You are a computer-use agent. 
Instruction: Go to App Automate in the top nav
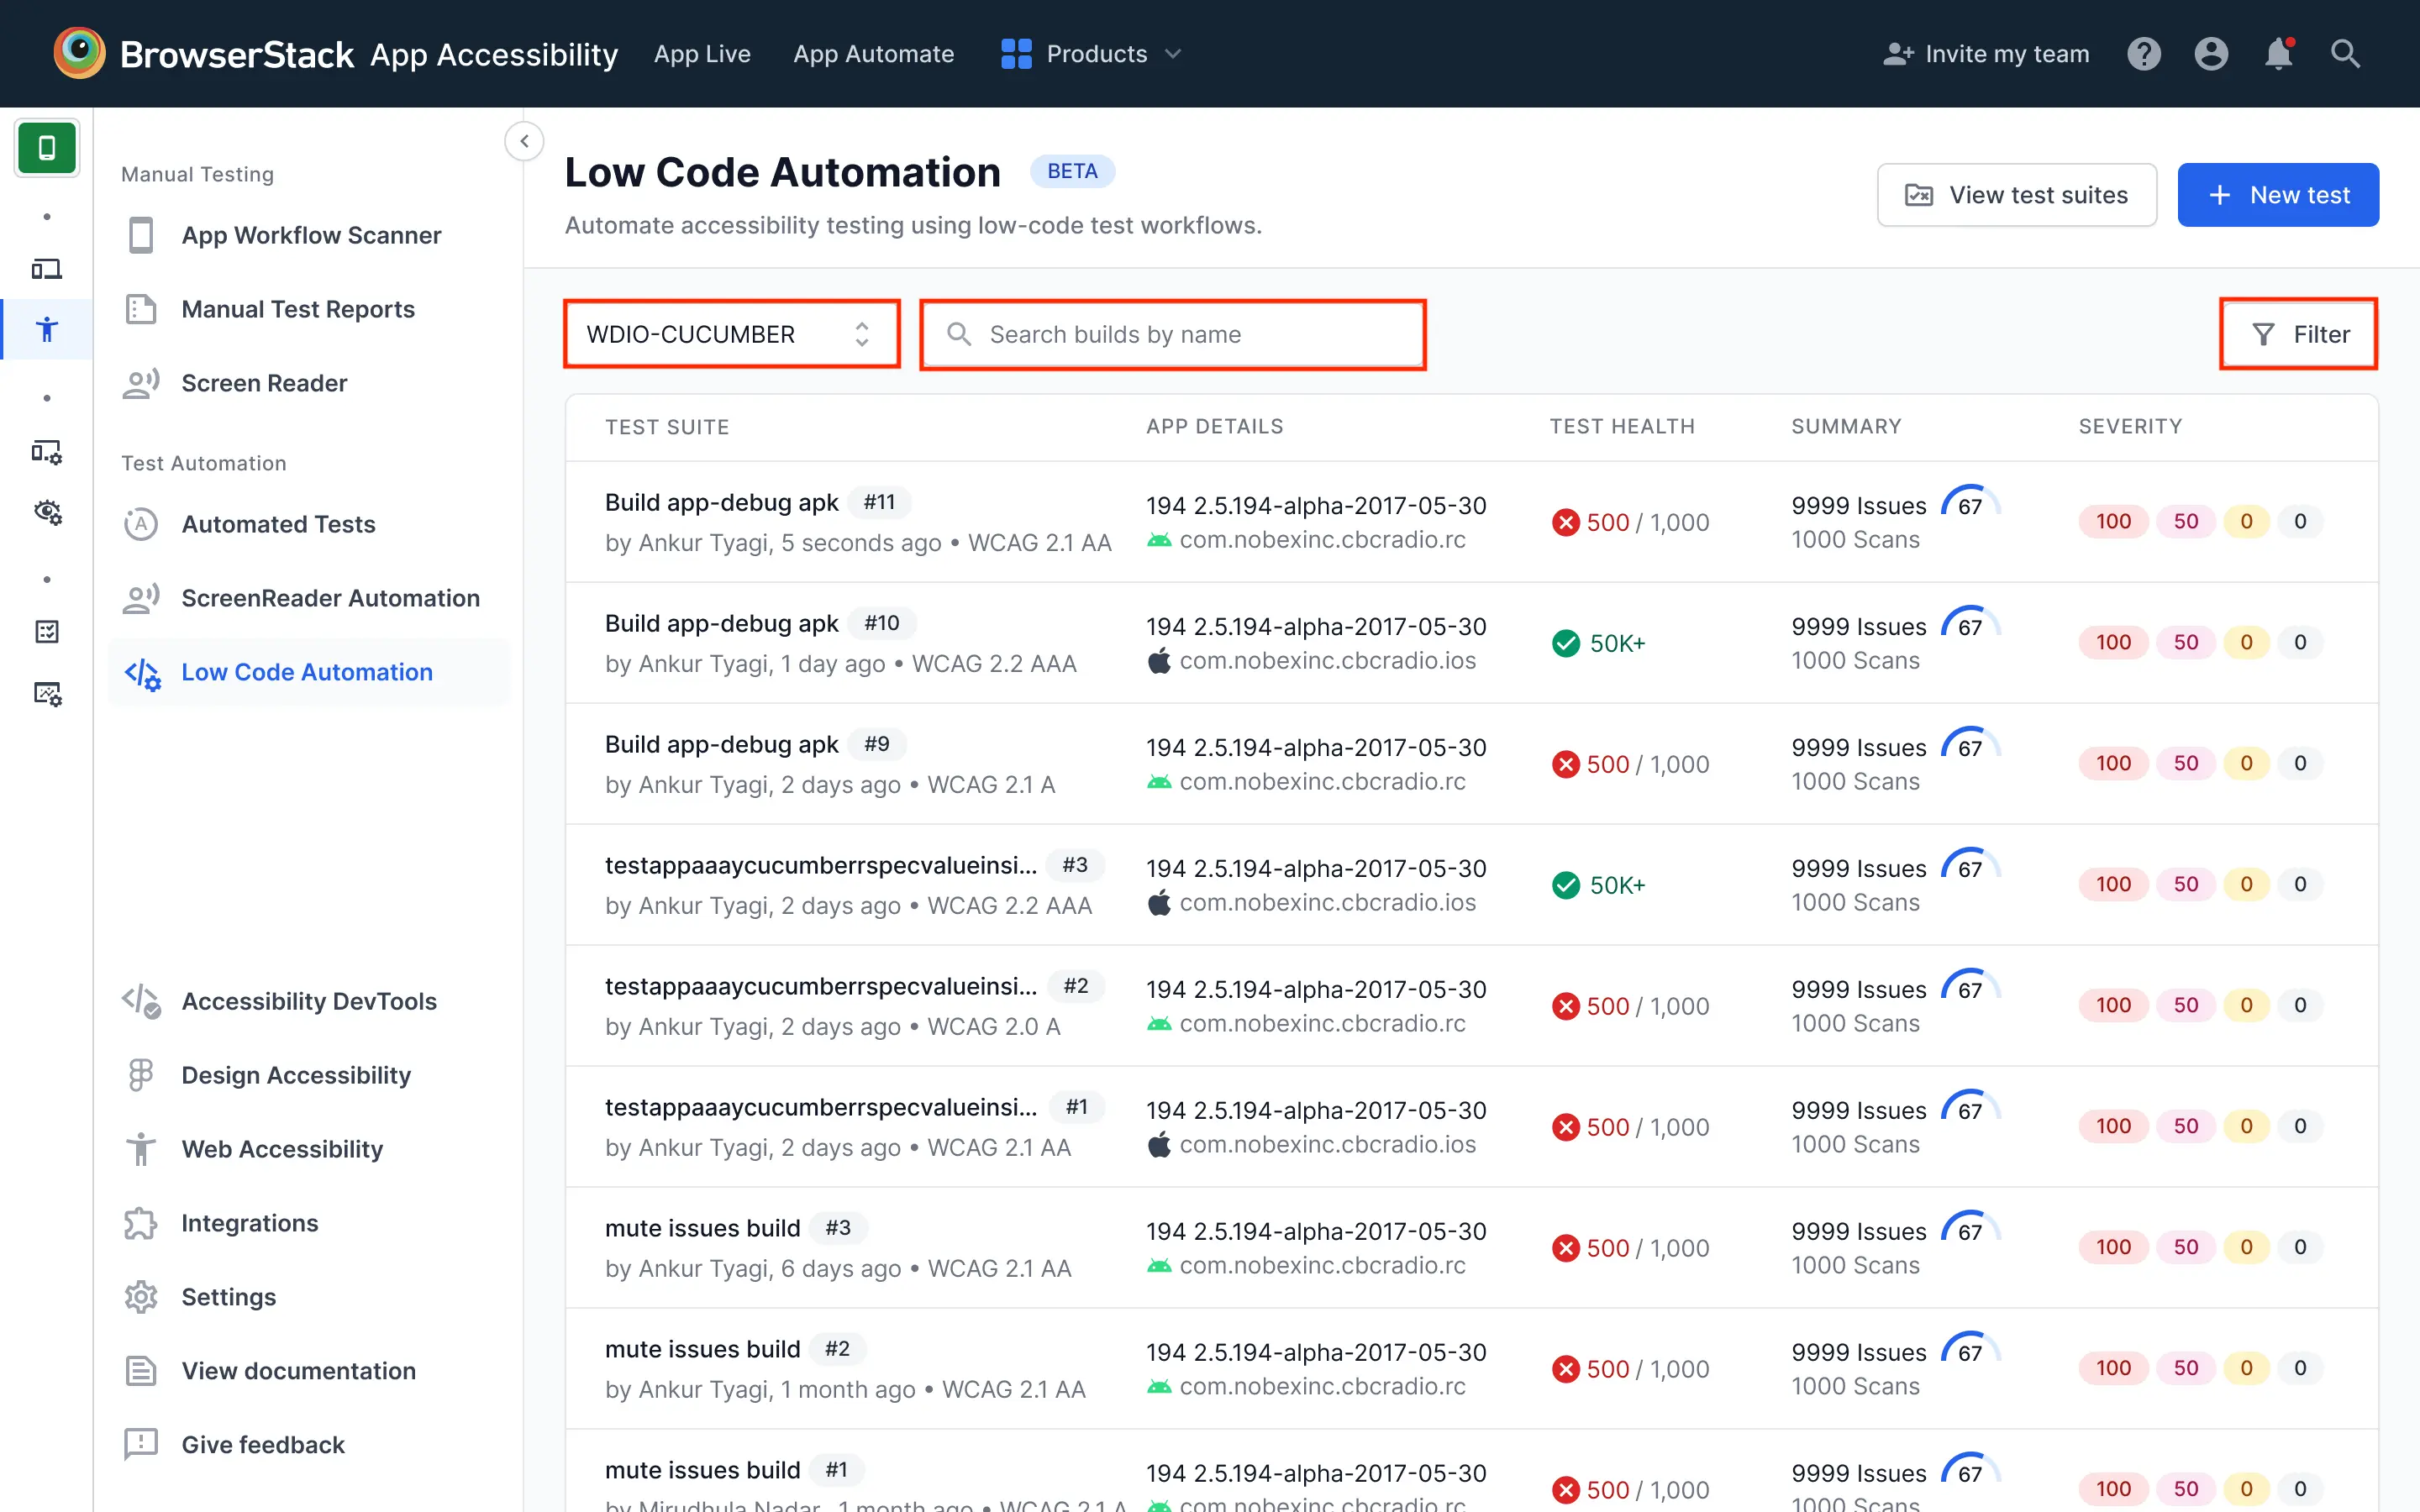(873, 54)
